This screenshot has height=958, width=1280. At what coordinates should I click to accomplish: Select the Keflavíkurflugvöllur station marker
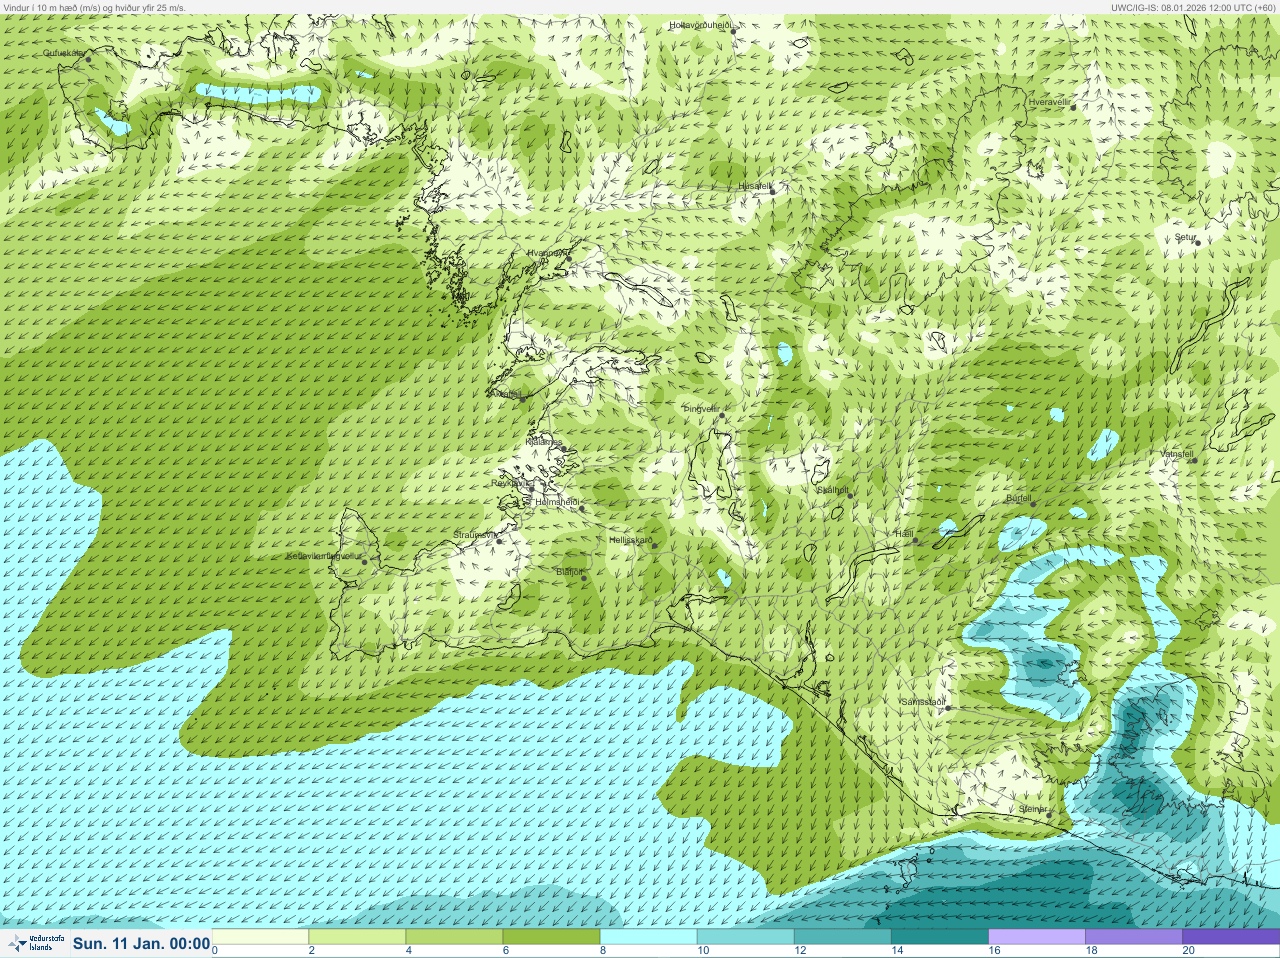(x=365, y=561)
